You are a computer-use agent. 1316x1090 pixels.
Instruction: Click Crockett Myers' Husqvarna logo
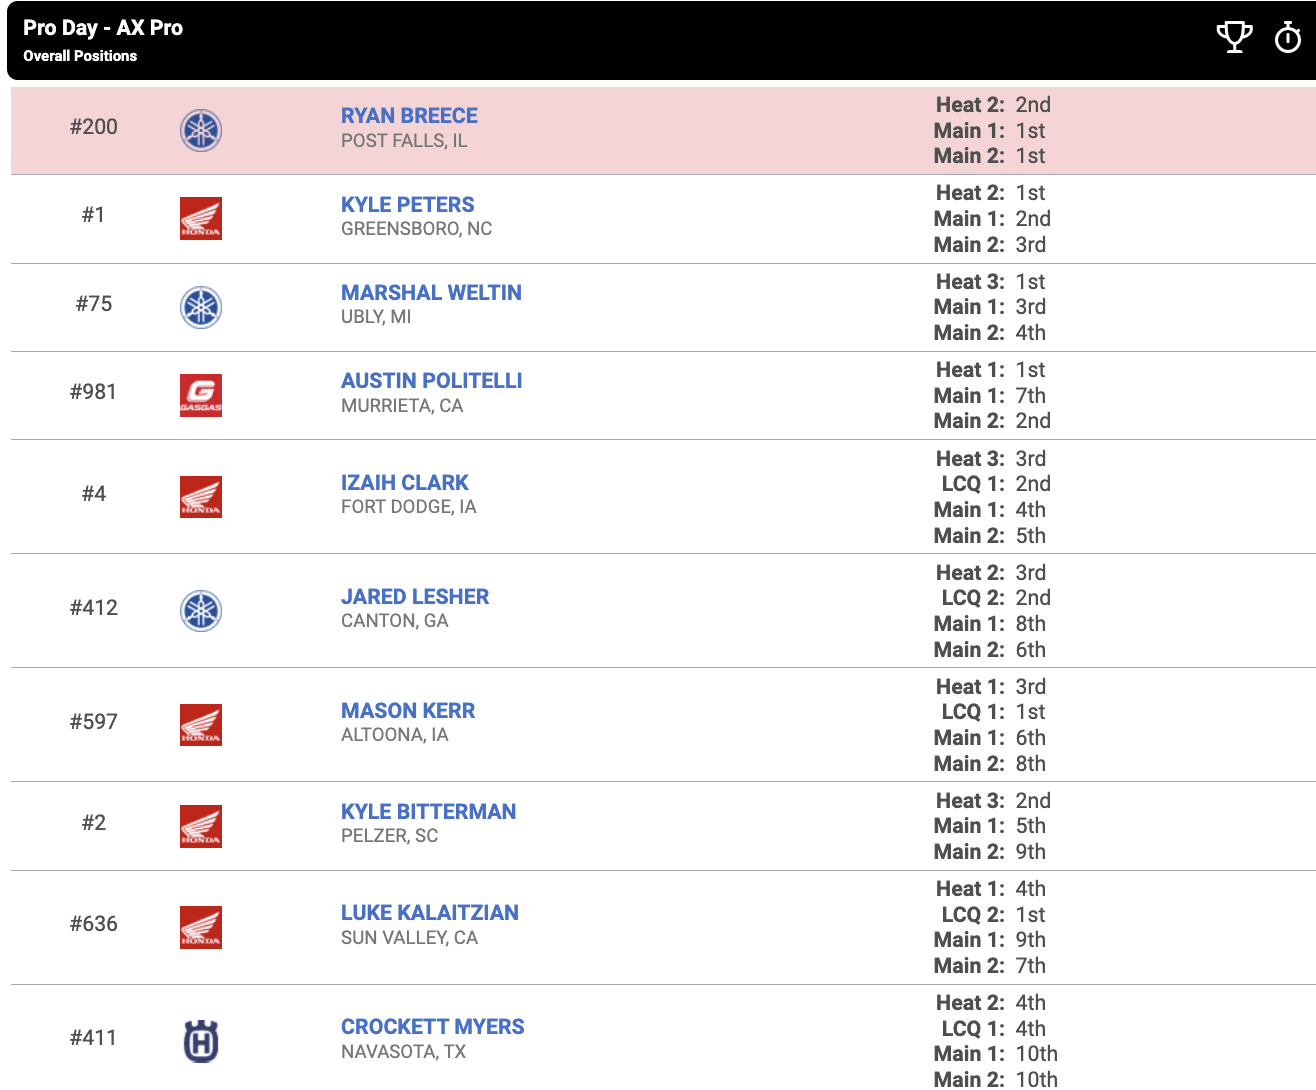[x=201, y=1041]
